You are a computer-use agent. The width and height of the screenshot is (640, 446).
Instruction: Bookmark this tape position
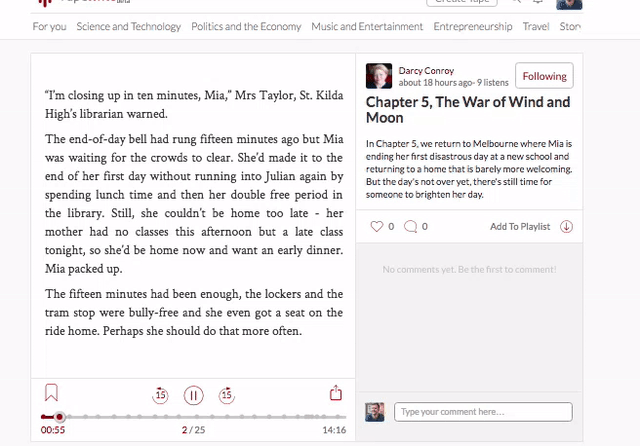coord(51,393)
